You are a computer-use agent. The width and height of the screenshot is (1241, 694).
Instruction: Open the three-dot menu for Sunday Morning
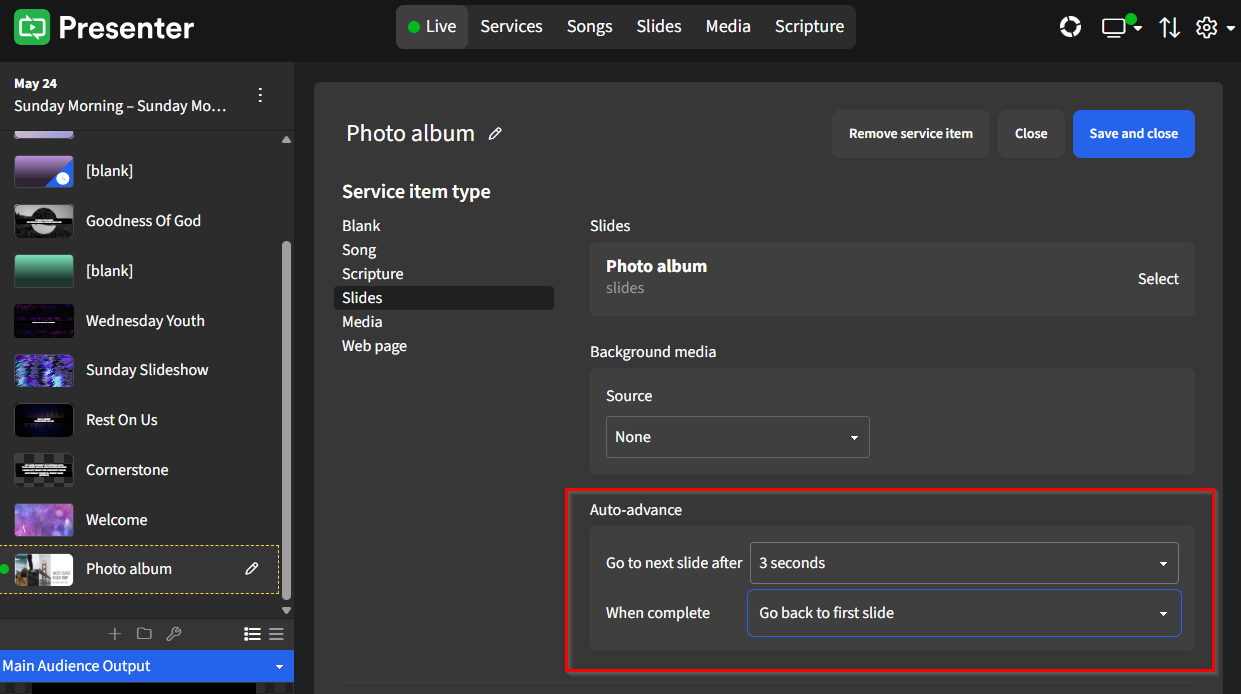(260, 94)
